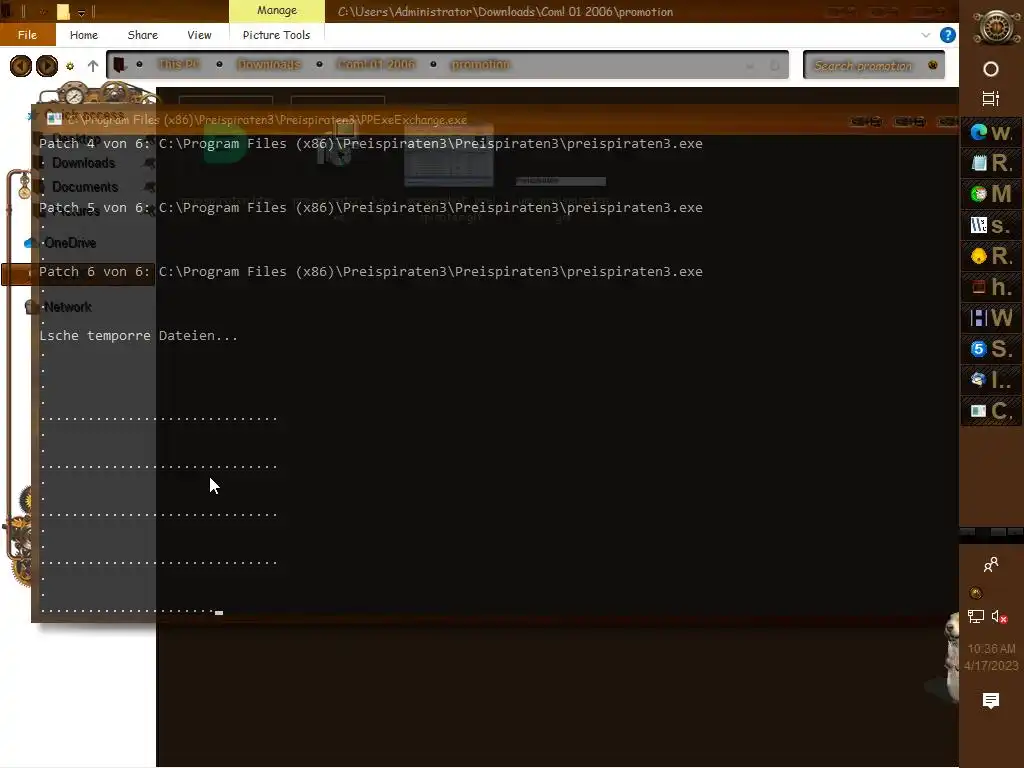1024x768 pixels.
Task: Click 'Patch 4 von 6' line in console
Action: 371,144
